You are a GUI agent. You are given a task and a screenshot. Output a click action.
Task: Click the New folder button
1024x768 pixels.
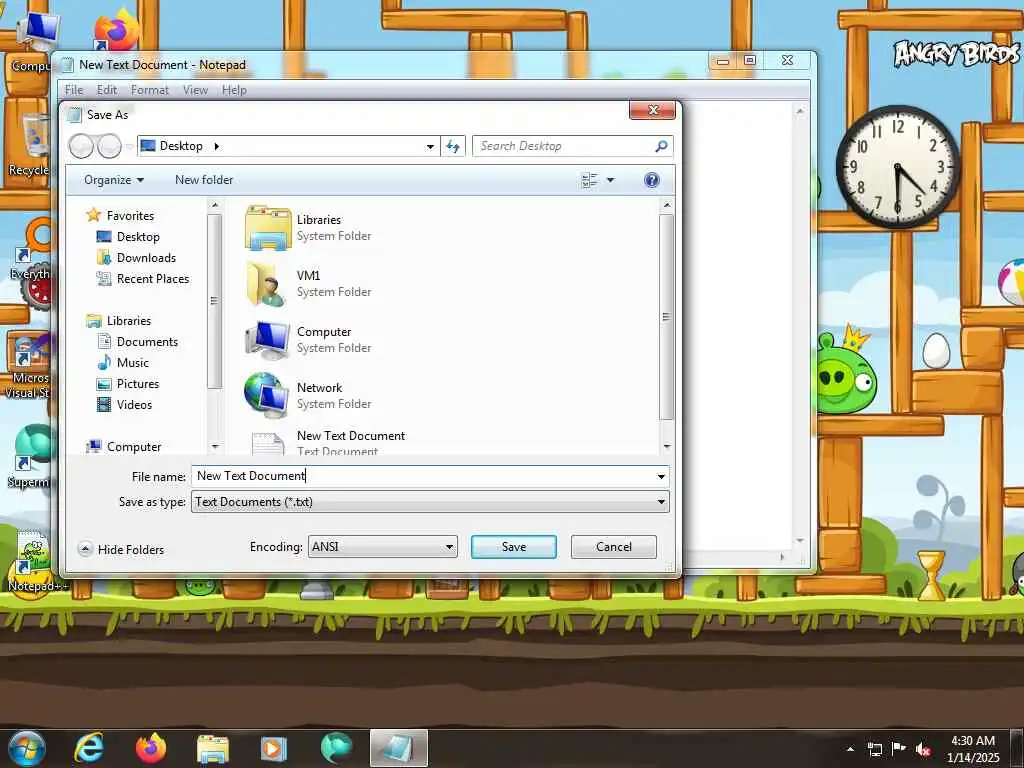(204, 180)
